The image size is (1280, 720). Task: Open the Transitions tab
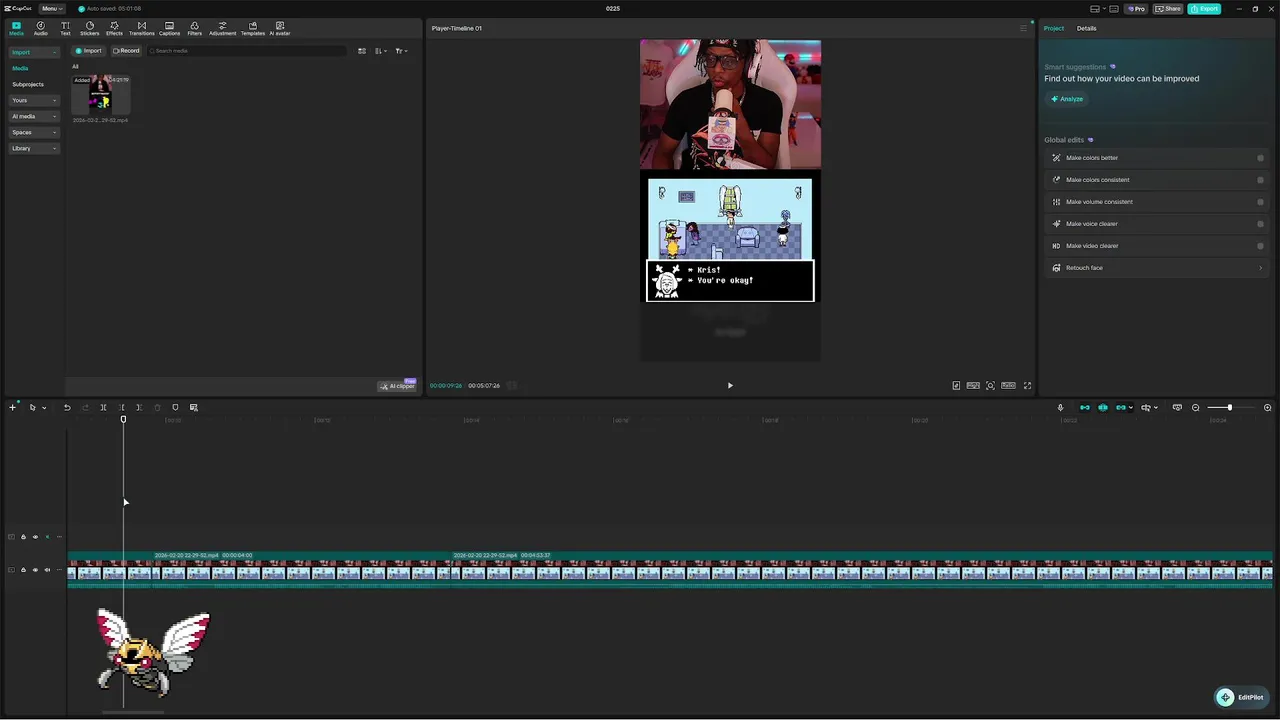[141, 28]
